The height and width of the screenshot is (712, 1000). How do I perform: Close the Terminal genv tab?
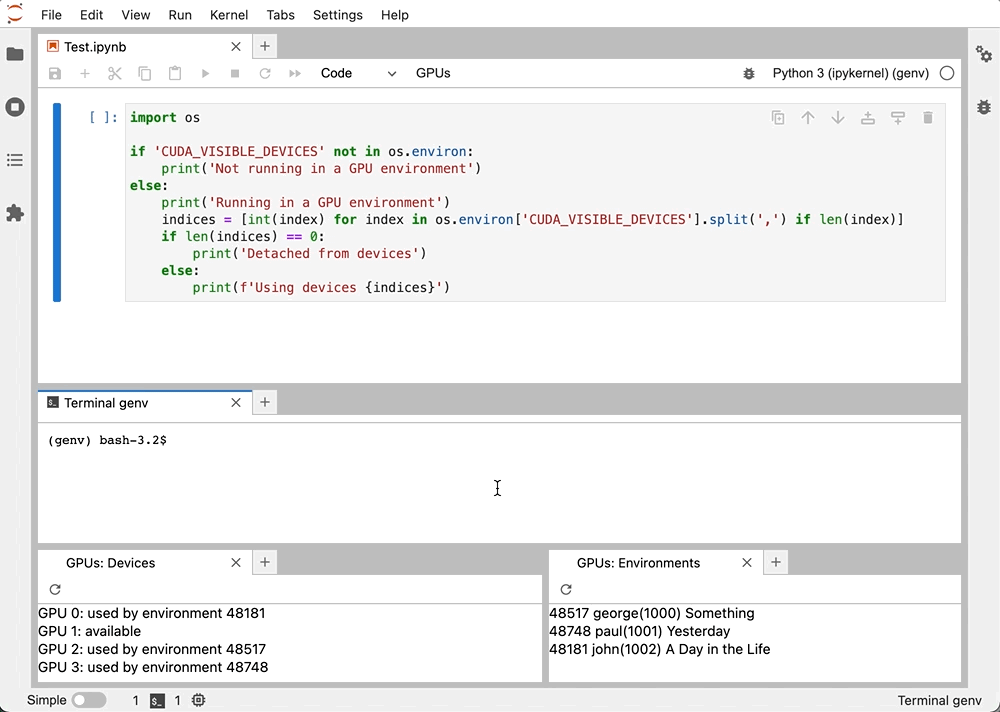(236, 403)
